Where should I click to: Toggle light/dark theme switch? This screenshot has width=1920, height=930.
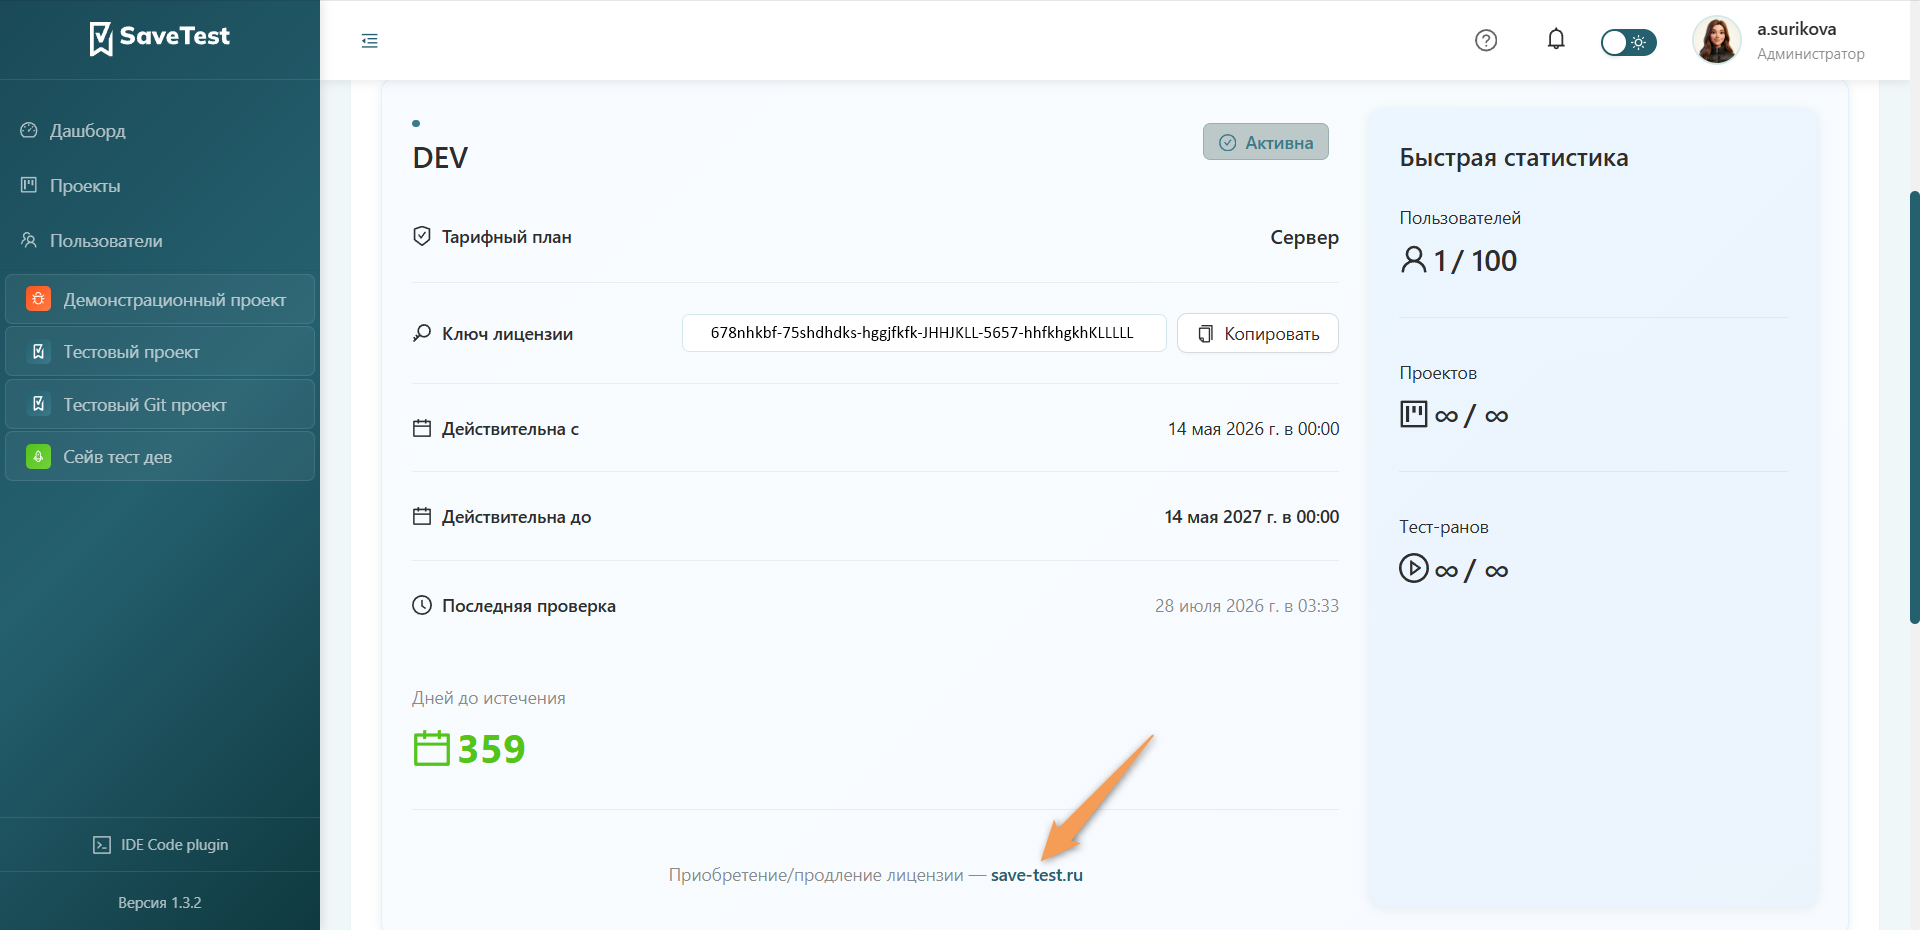click(1628, 42)
